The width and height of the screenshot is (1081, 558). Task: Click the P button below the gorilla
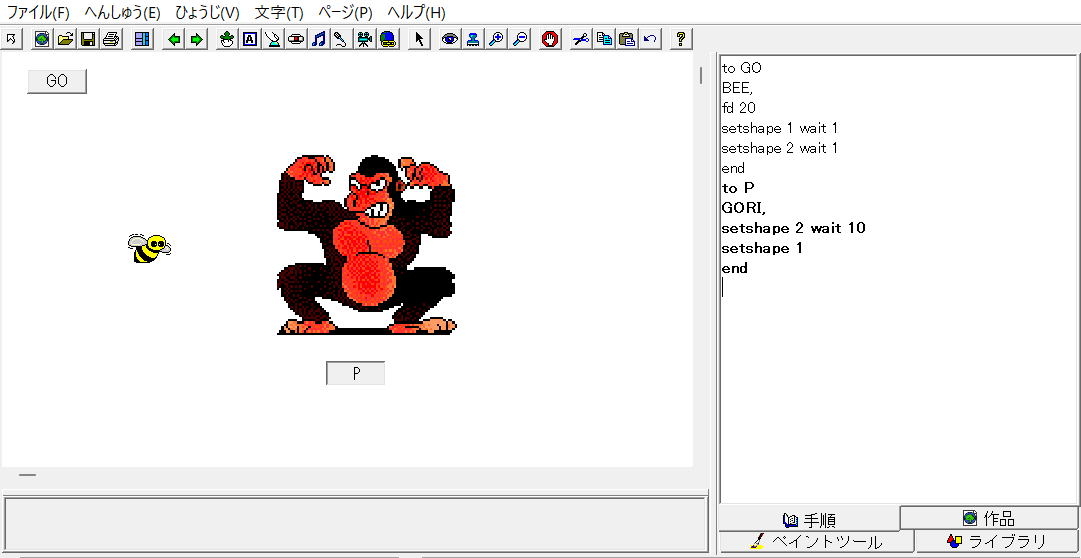click(x=356, y=373)
